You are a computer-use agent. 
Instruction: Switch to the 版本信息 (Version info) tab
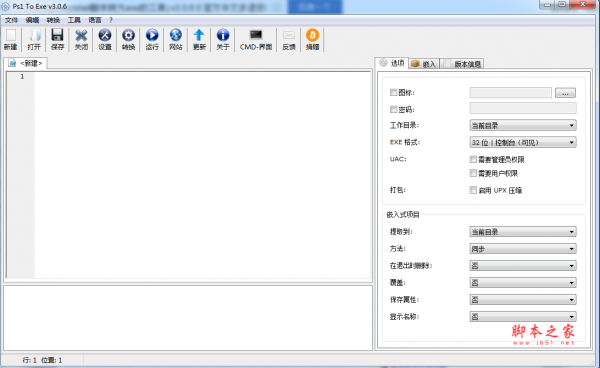(x=462, y=64)
